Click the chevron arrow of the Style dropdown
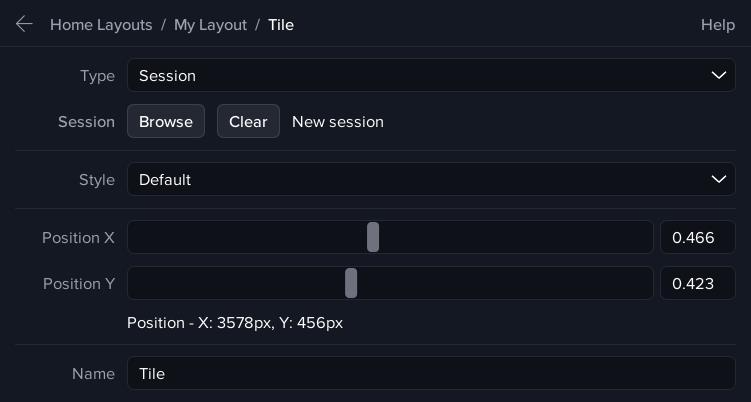Screen dimensions: 751x402 click(718, 180)
